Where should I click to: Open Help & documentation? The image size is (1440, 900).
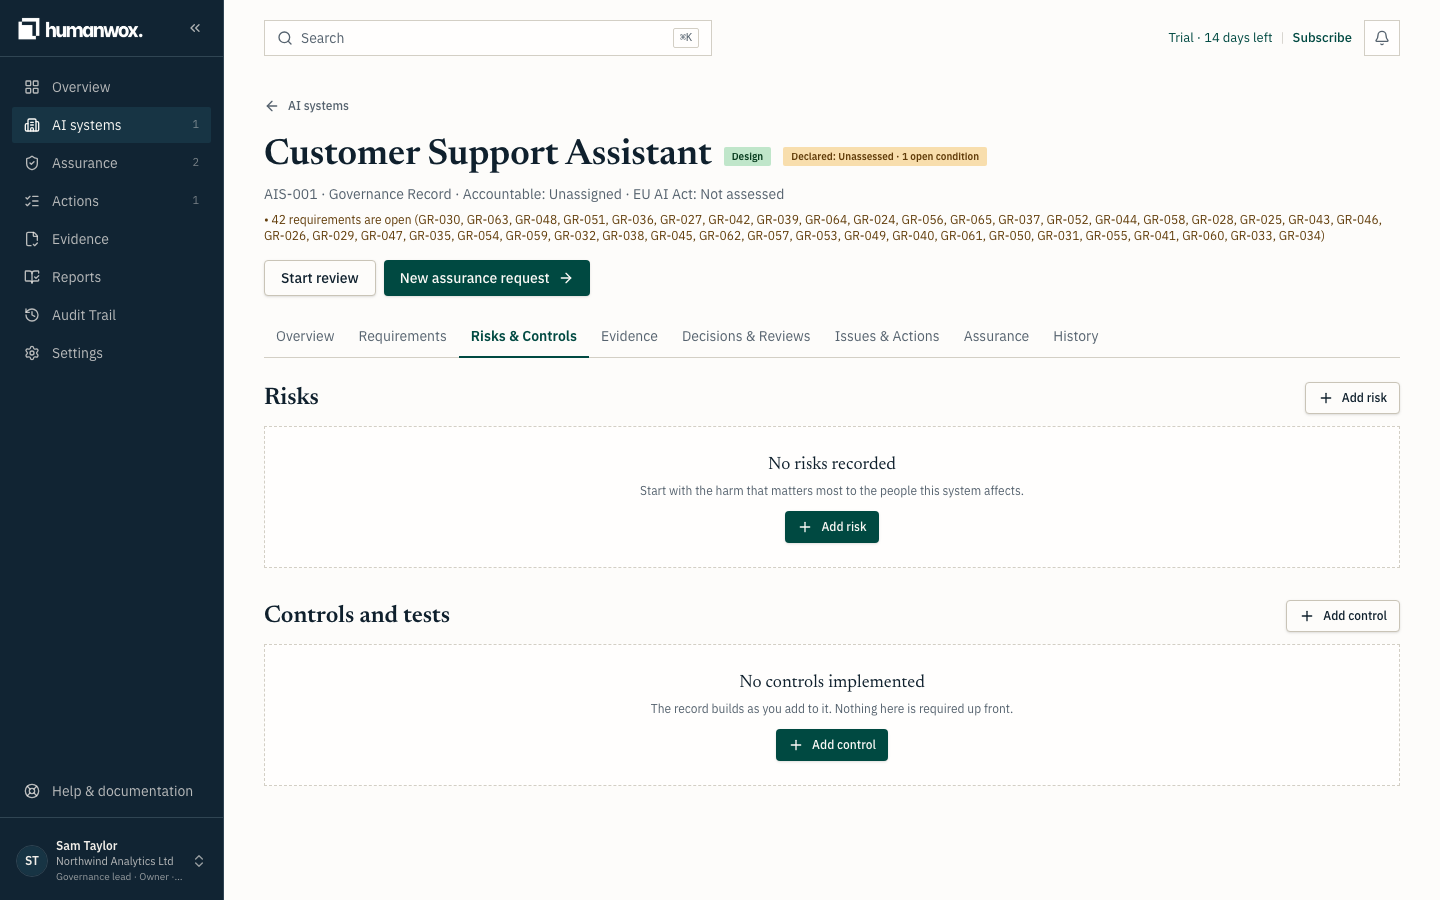(112, 791)
